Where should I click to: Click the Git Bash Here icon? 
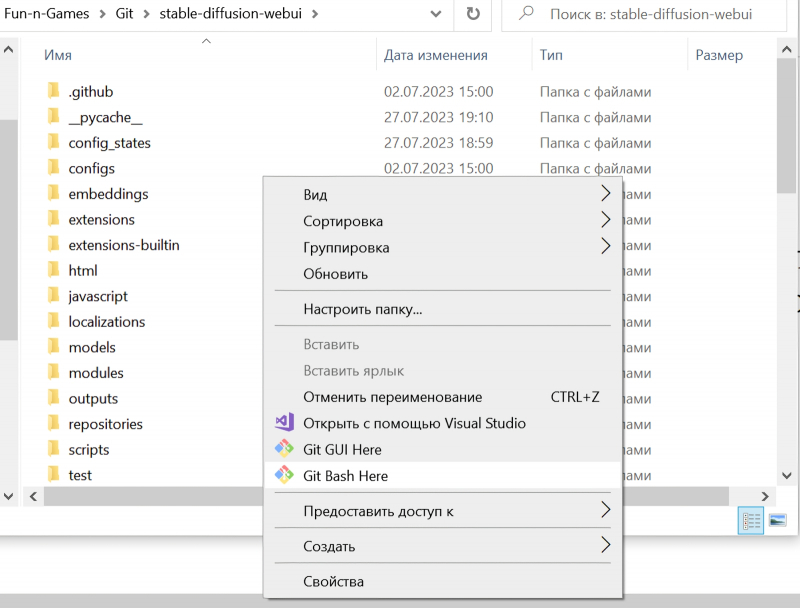[285, 475]
